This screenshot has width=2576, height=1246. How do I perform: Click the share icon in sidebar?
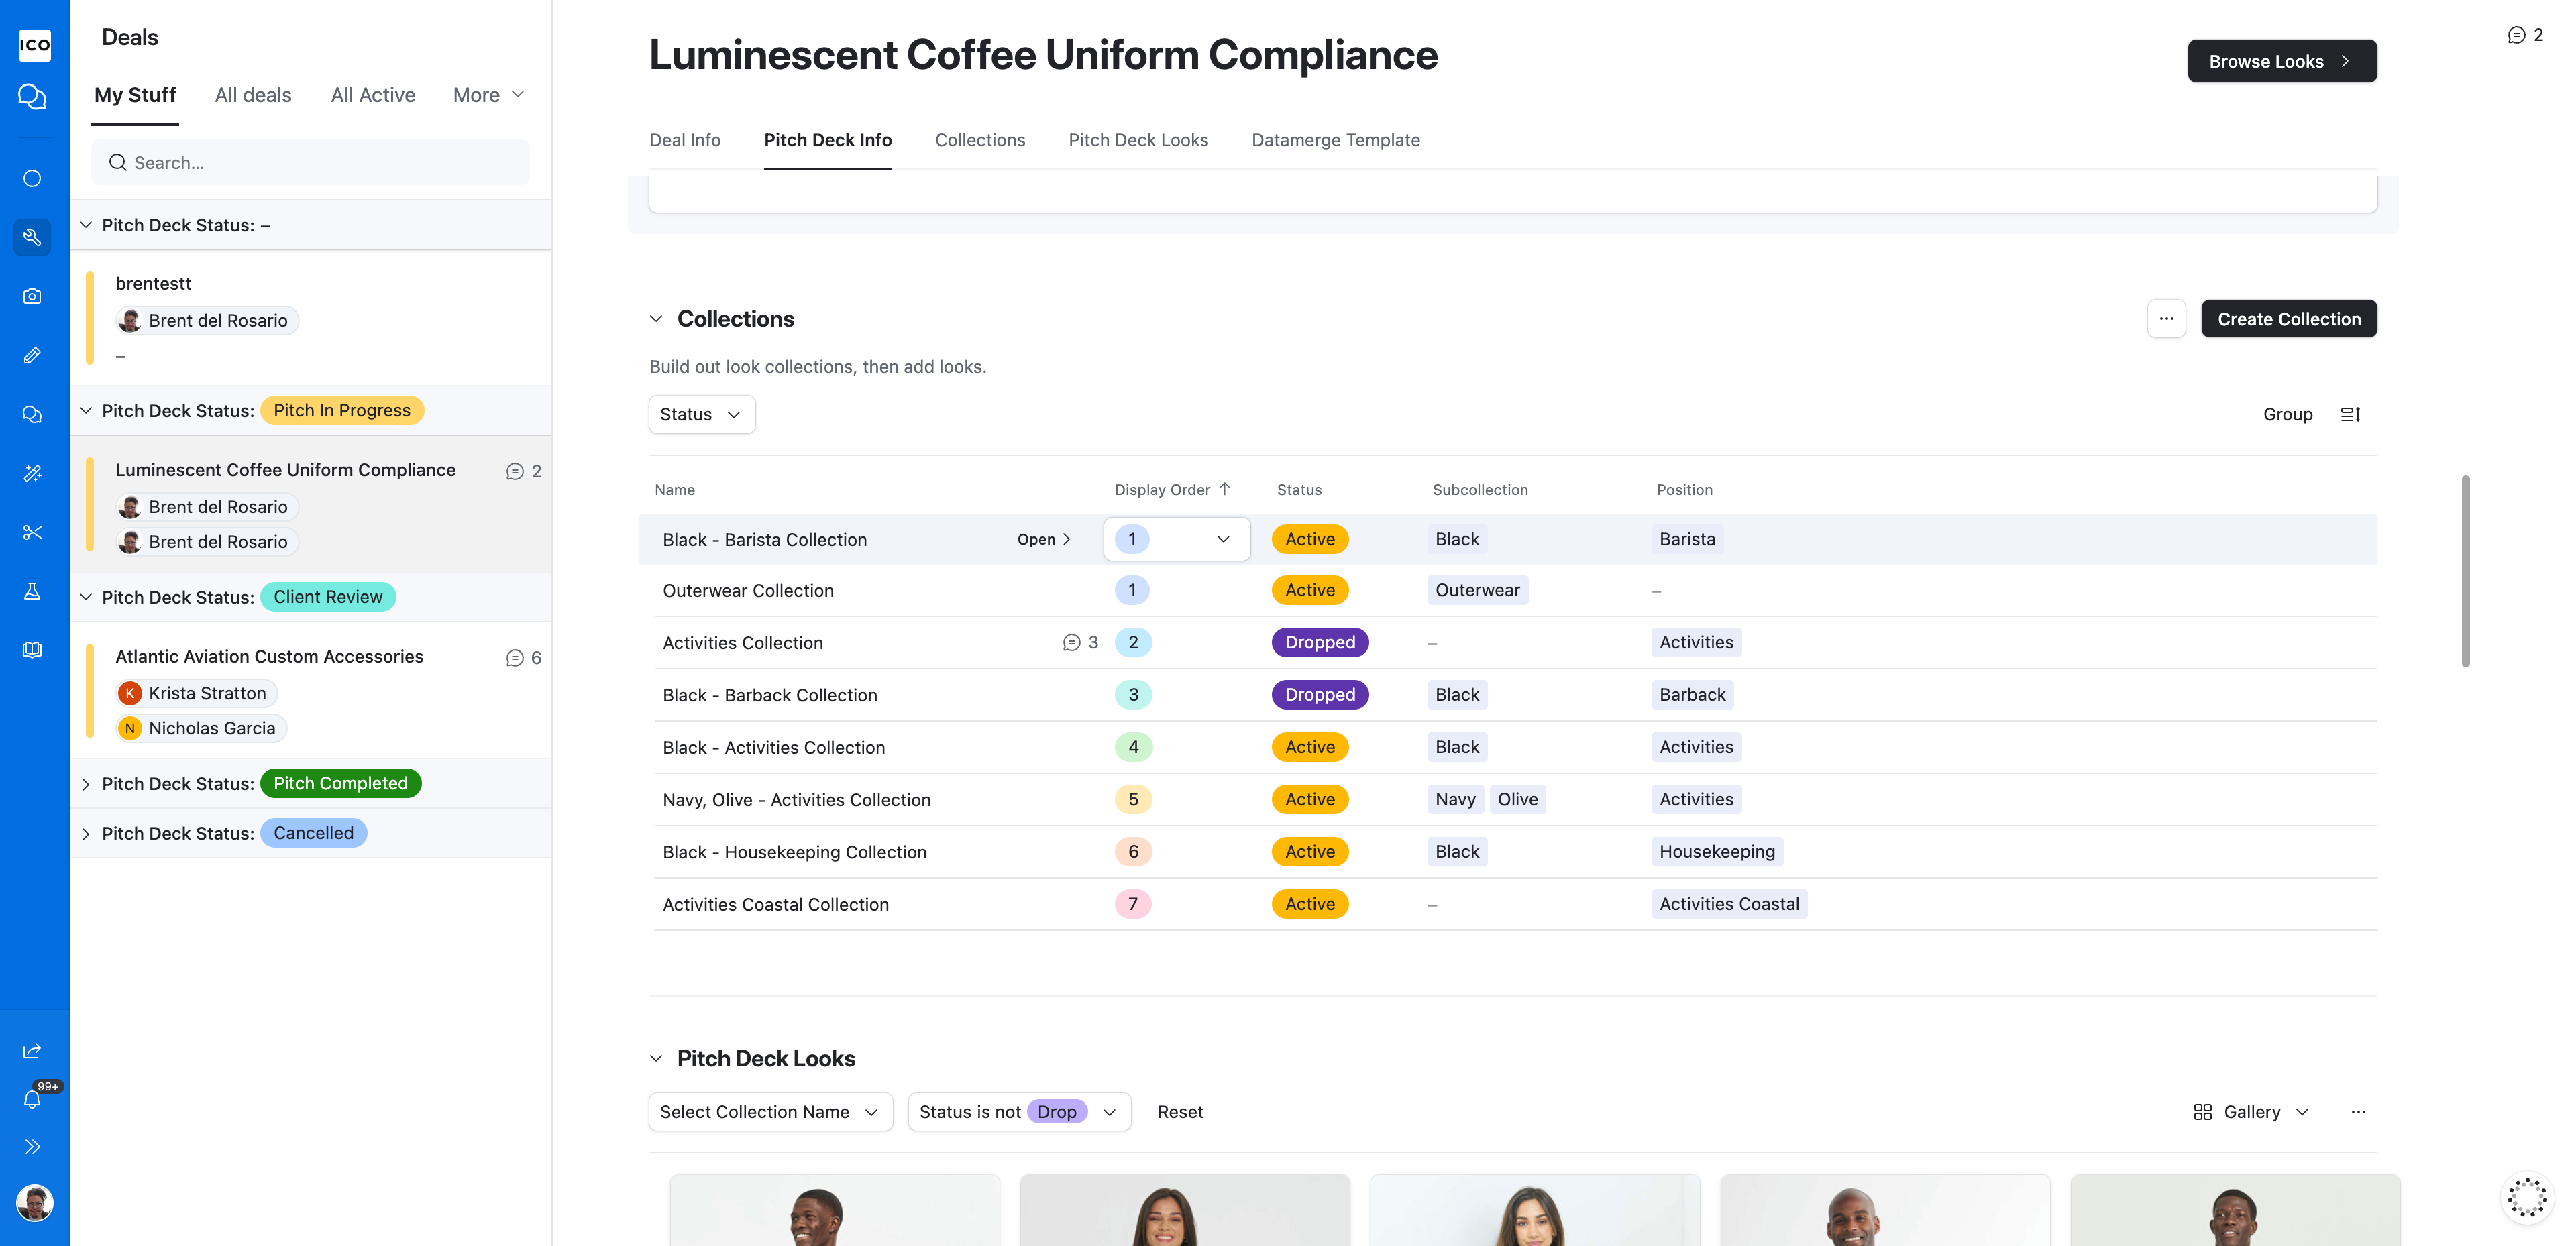[32, 1050]
